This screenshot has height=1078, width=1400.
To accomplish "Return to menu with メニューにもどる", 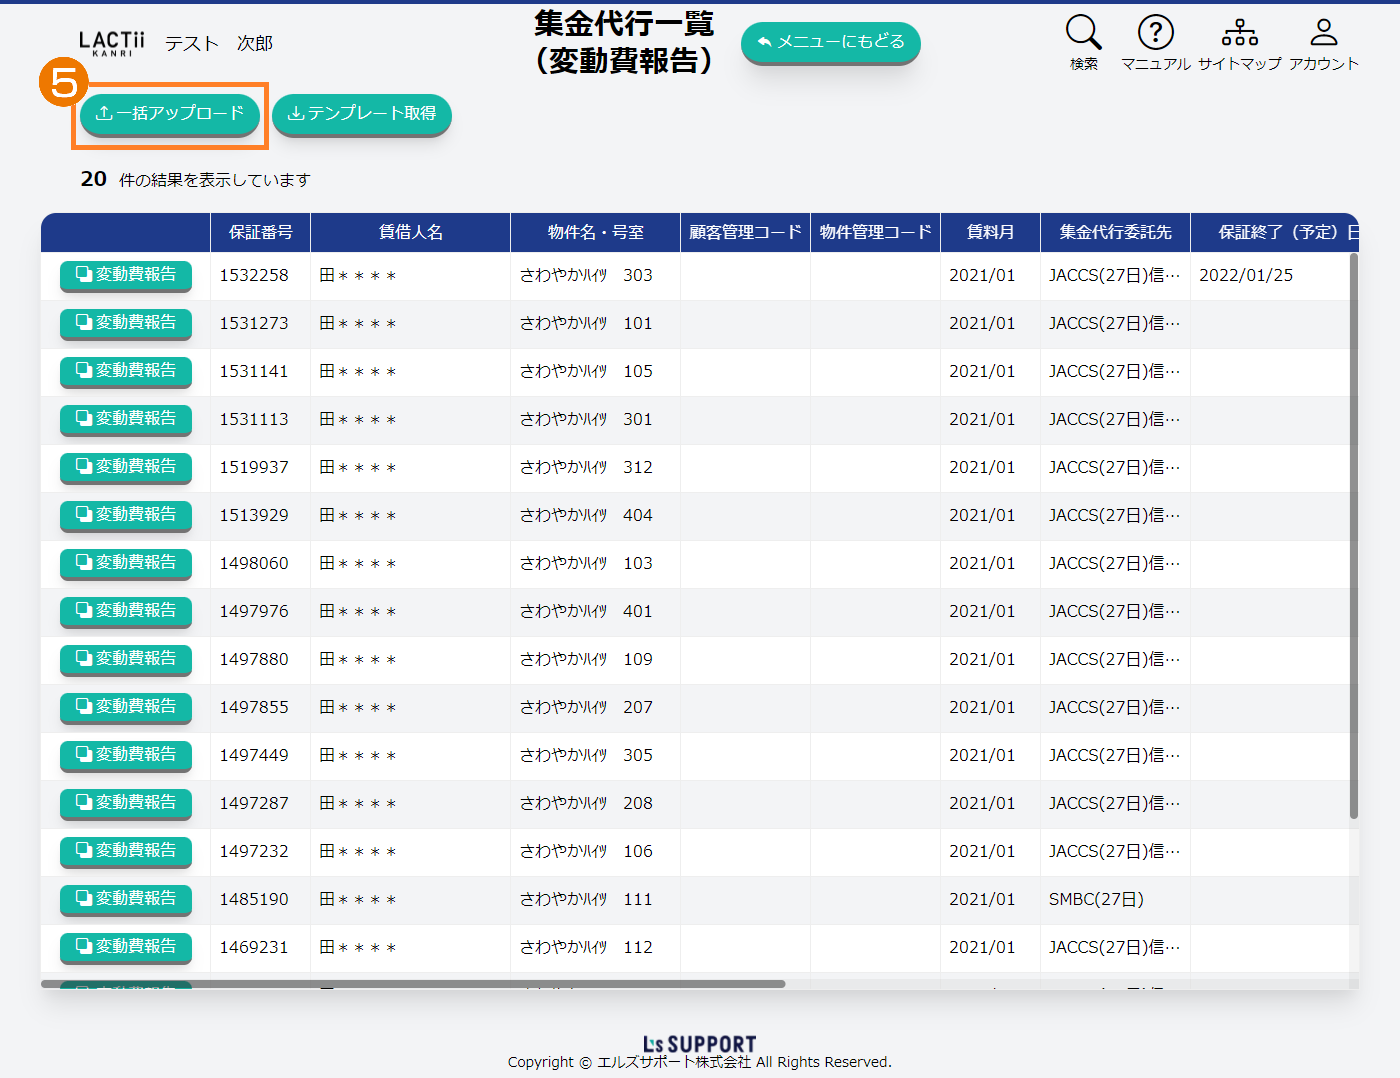I will (x=830, y=42).
